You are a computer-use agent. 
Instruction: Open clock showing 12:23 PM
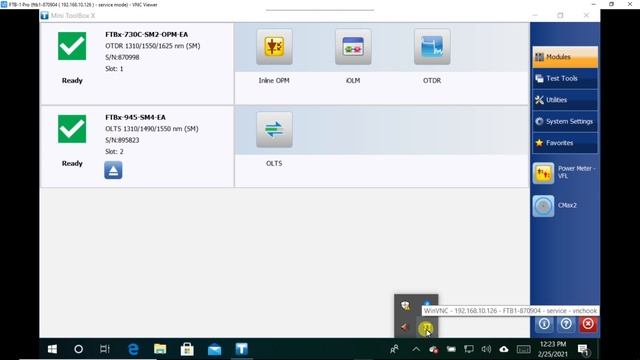tap(553, 349)
